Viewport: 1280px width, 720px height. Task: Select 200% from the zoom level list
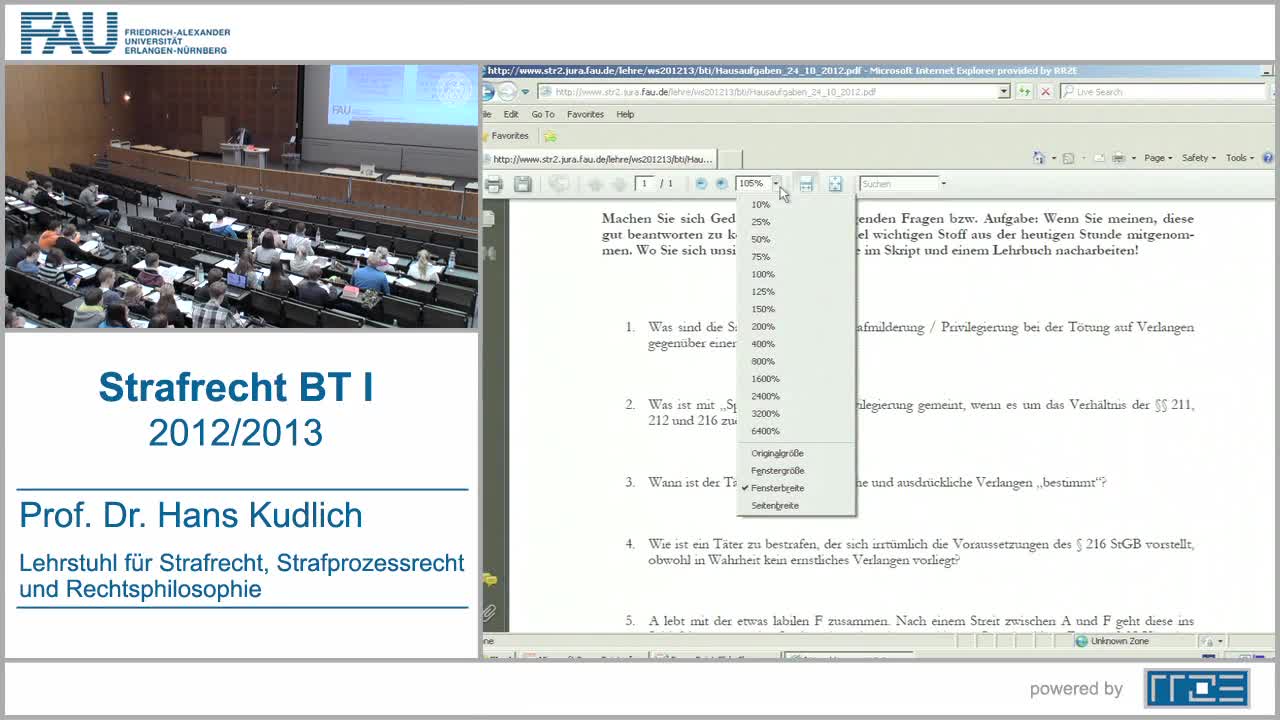761,326
